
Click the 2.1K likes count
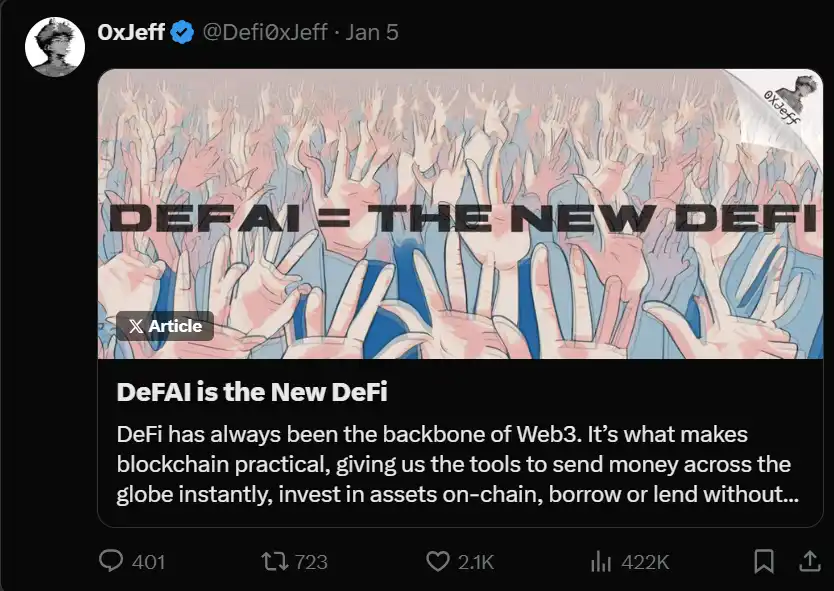coord(476,562)
